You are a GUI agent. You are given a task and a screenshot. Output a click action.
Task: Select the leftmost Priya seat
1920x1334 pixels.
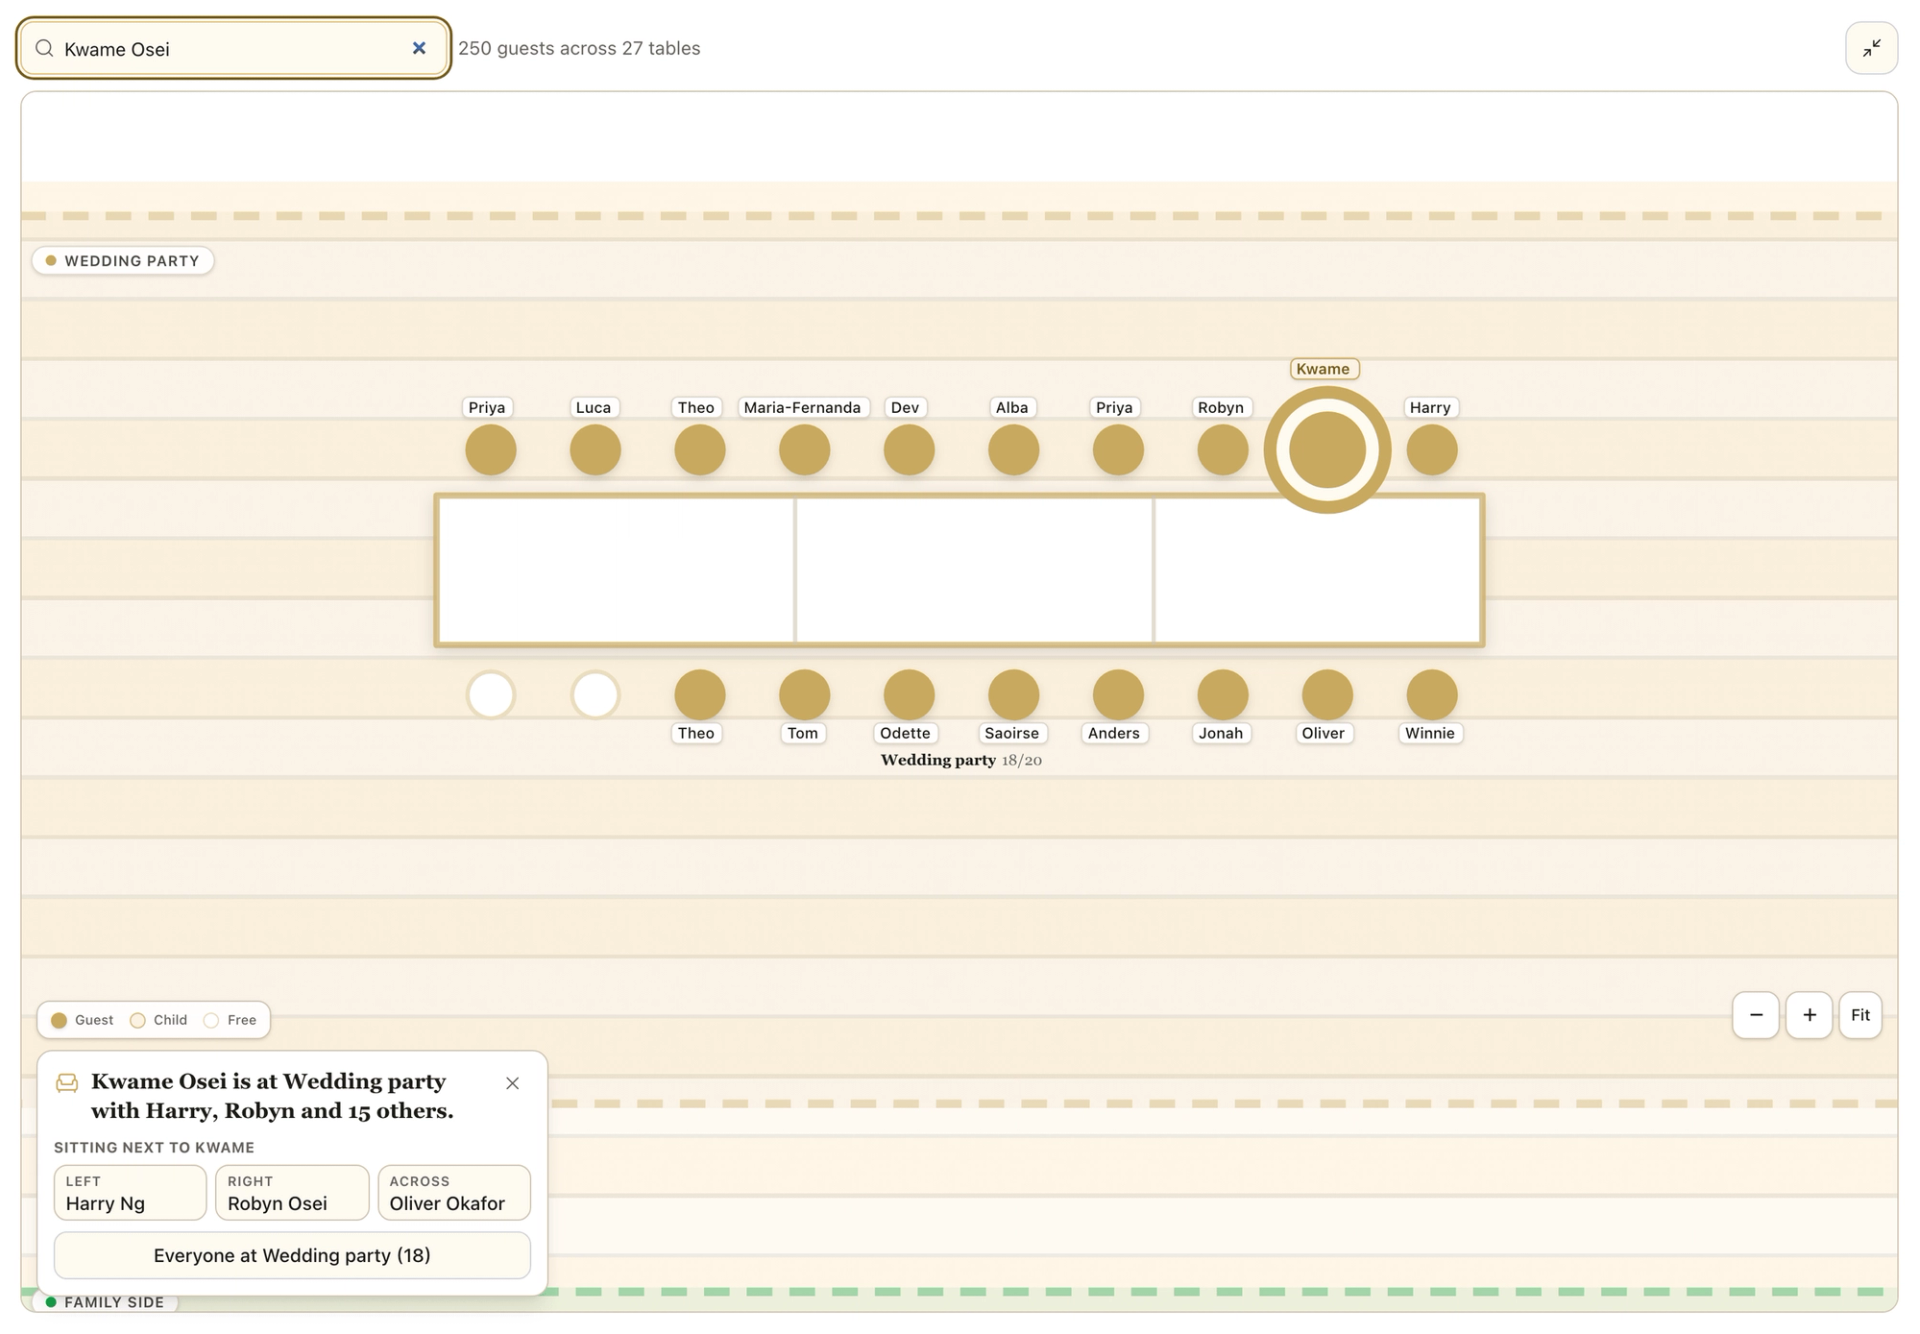tap(490, 450)
